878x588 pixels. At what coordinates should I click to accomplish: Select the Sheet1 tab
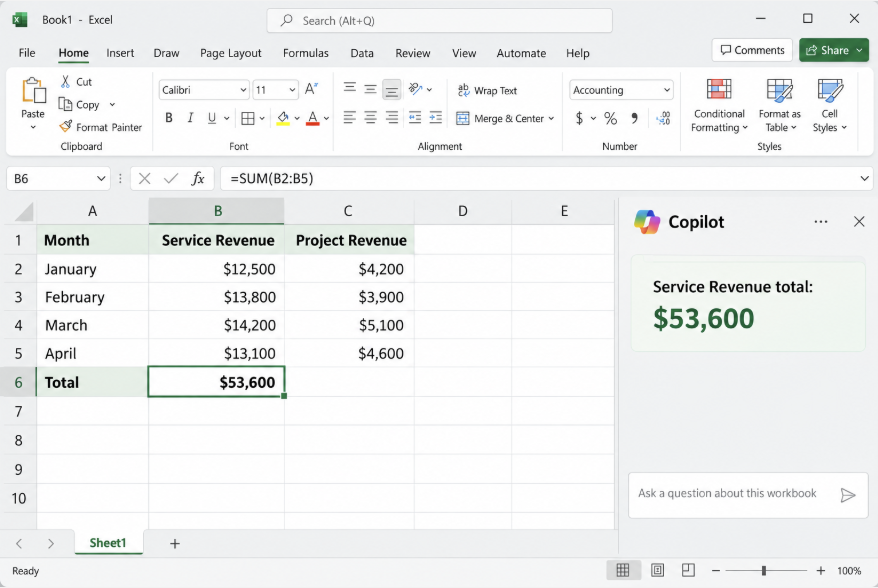click(108, 543)
